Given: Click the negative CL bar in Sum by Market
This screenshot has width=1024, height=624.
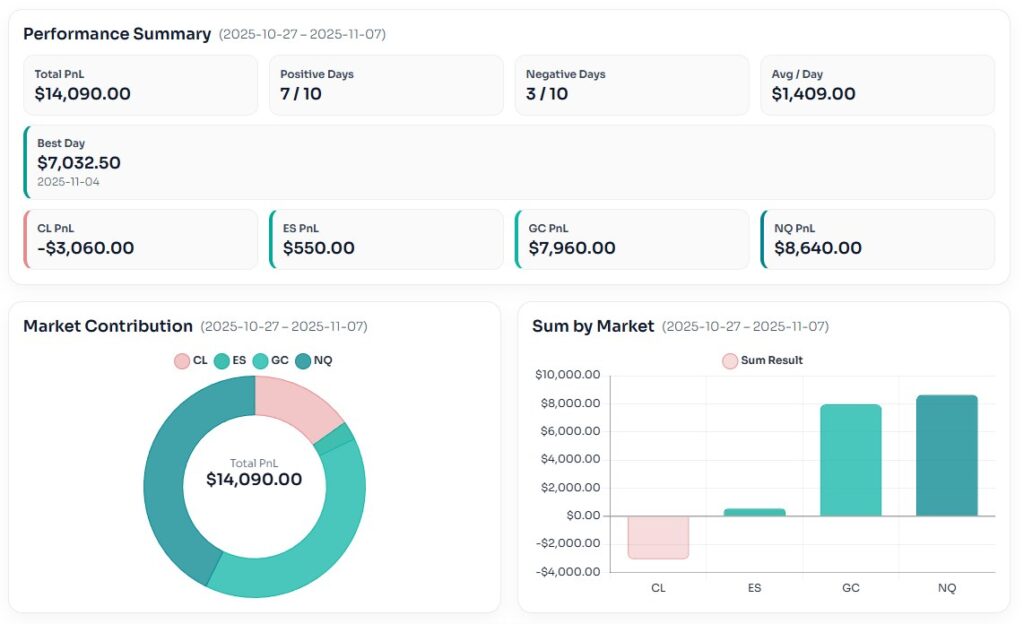Looking at the screenshot, I should [x=658, y=537].
